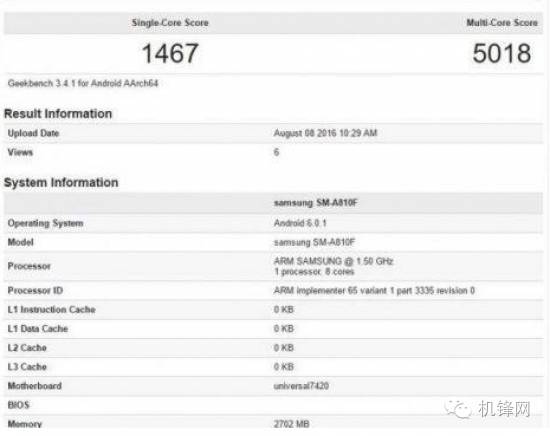Click the Processor ID label
This screenshot has width=550, height=436.
pos(35,291)
